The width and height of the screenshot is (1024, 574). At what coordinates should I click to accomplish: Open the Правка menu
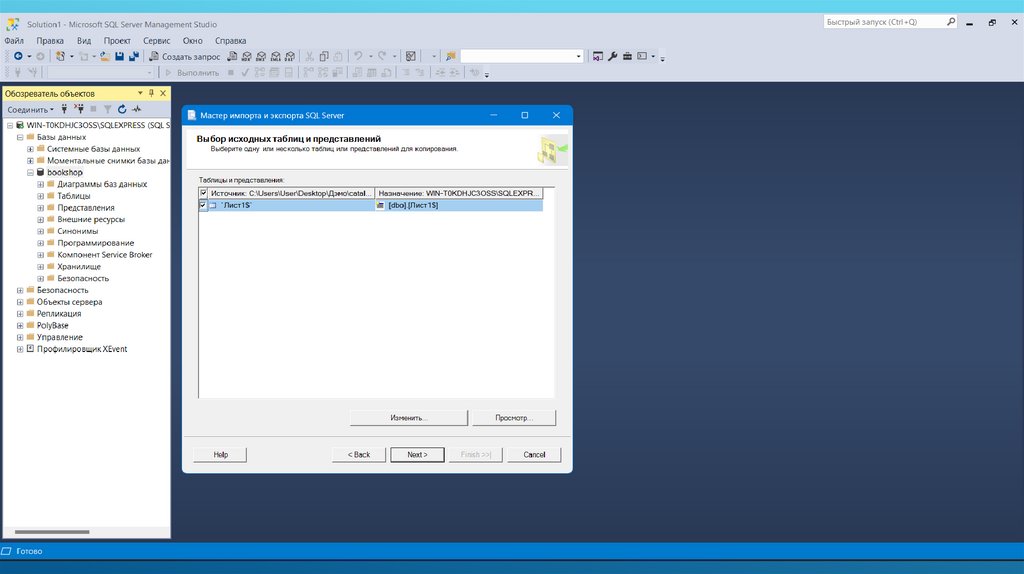coord(50,40)
